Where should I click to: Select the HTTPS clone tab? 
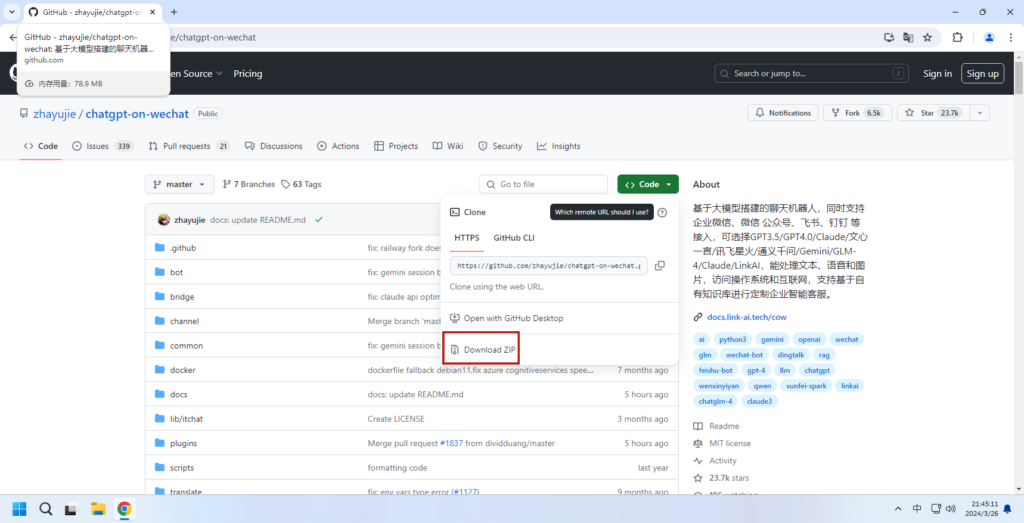[467, 238]
